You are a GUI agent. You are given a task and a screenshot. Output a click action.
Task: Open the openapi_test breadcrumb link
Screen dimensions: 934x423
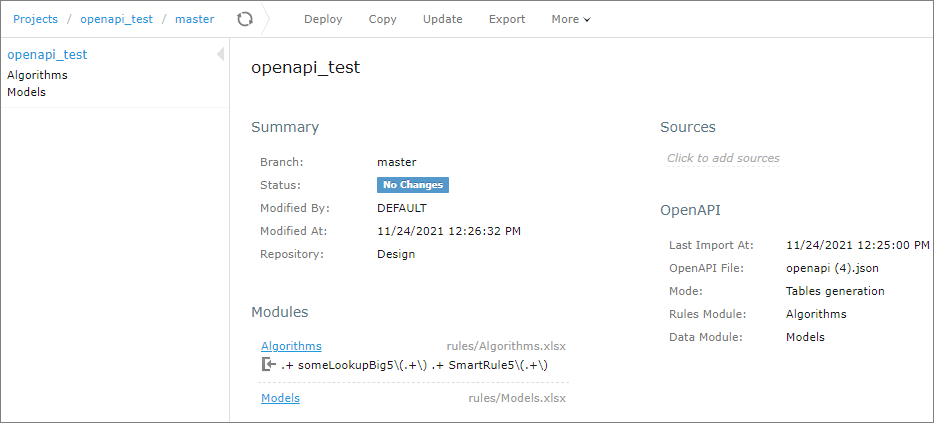(116, 19)
